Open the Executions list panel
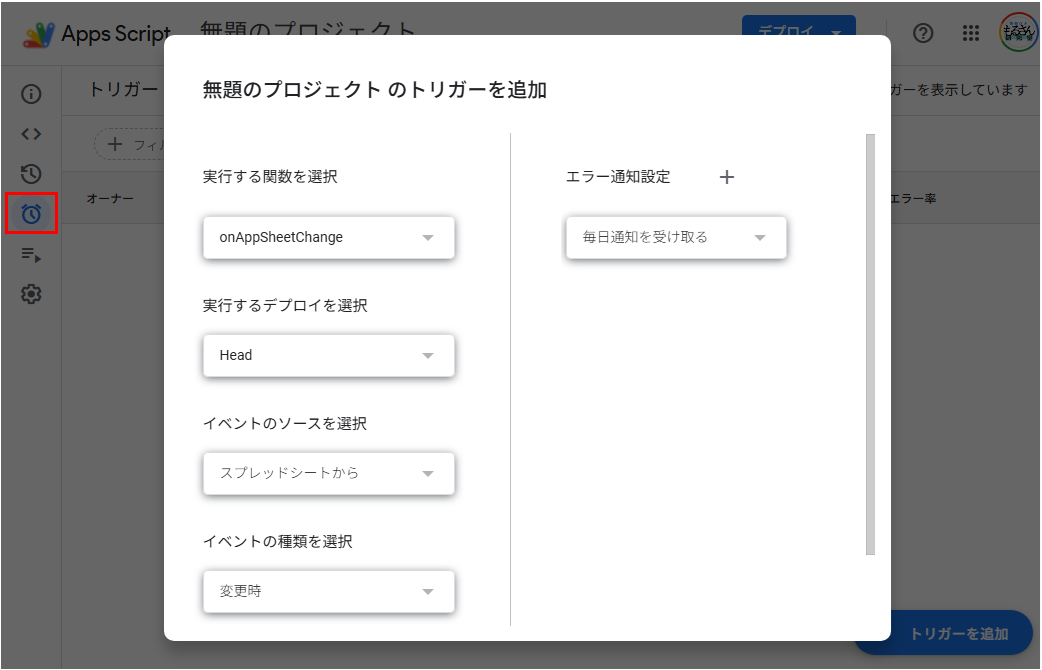The height and width of the screenshot is (670, 1042). tap(30, 254)
